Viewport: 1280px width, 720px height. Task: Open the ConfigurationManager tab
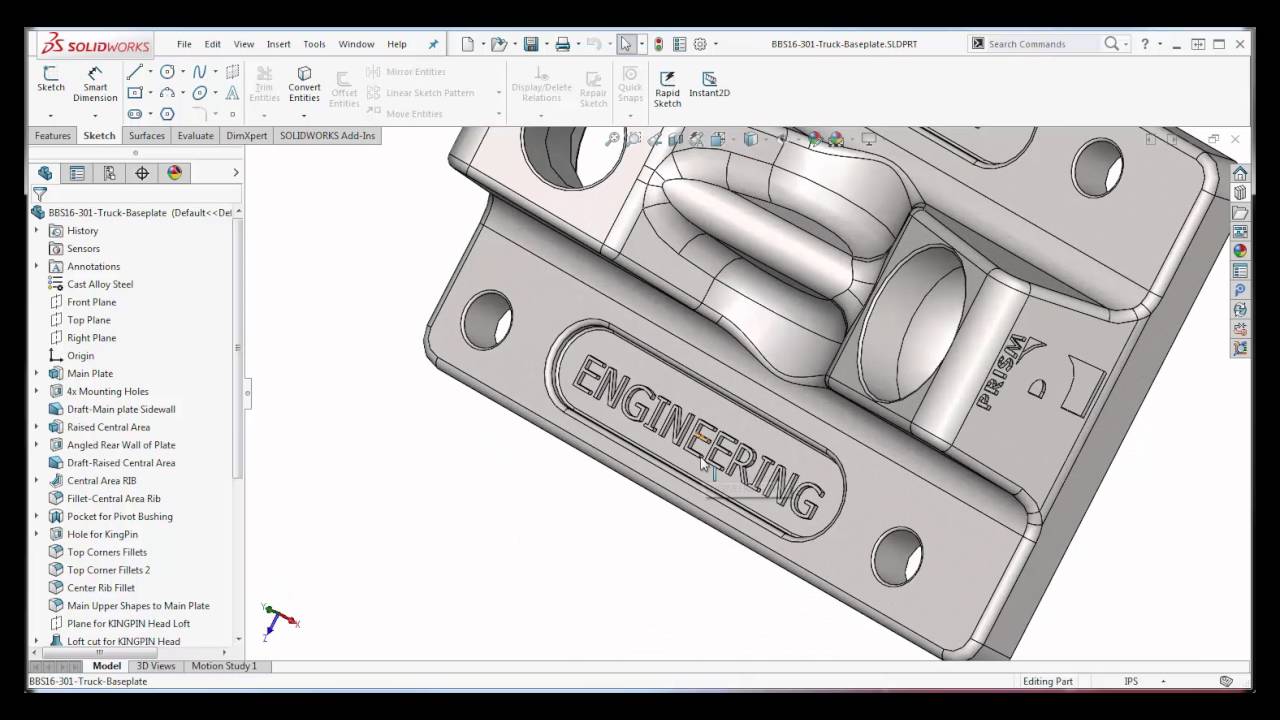(110, 173)
